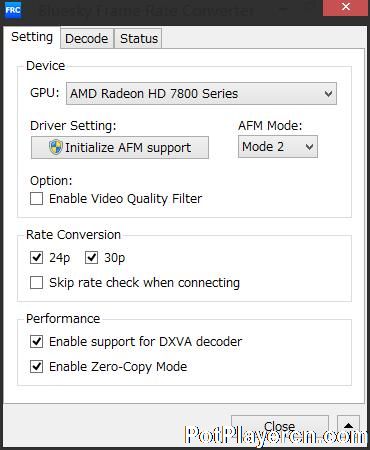370x450 pixels.
Task: Click the shield icon on Initialize AFM support
Action: pyautogui.click(x=56, y=147)
